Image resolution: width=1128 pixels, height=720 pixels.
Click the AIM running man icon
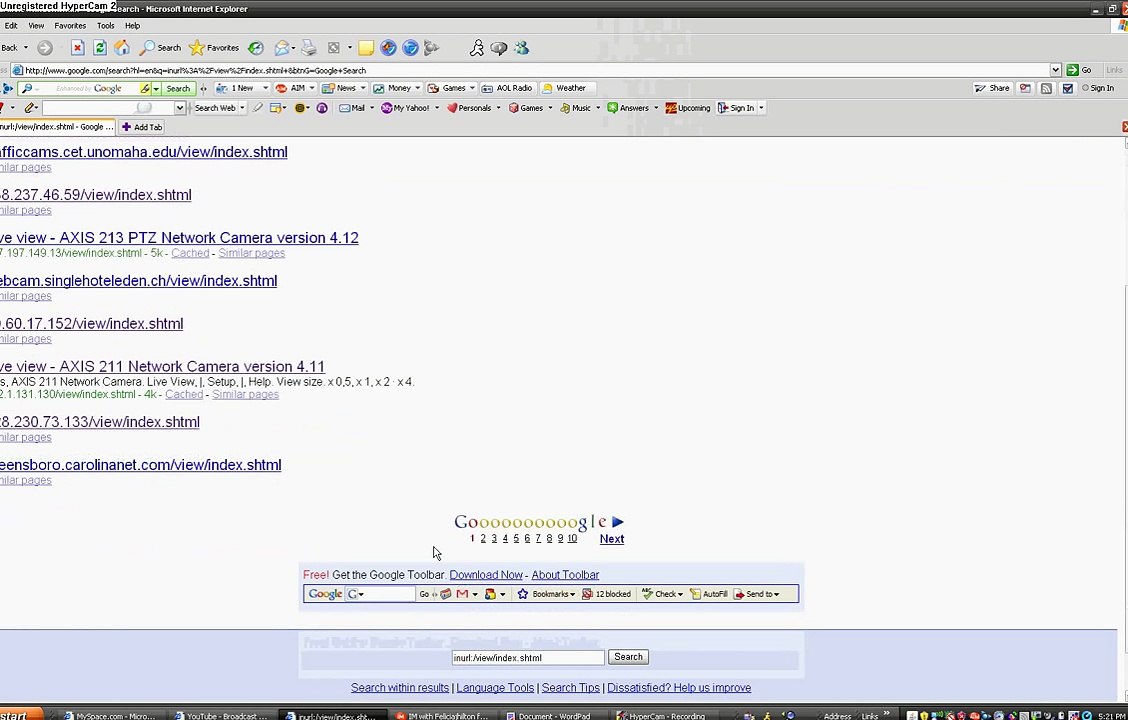click(476, 48)
